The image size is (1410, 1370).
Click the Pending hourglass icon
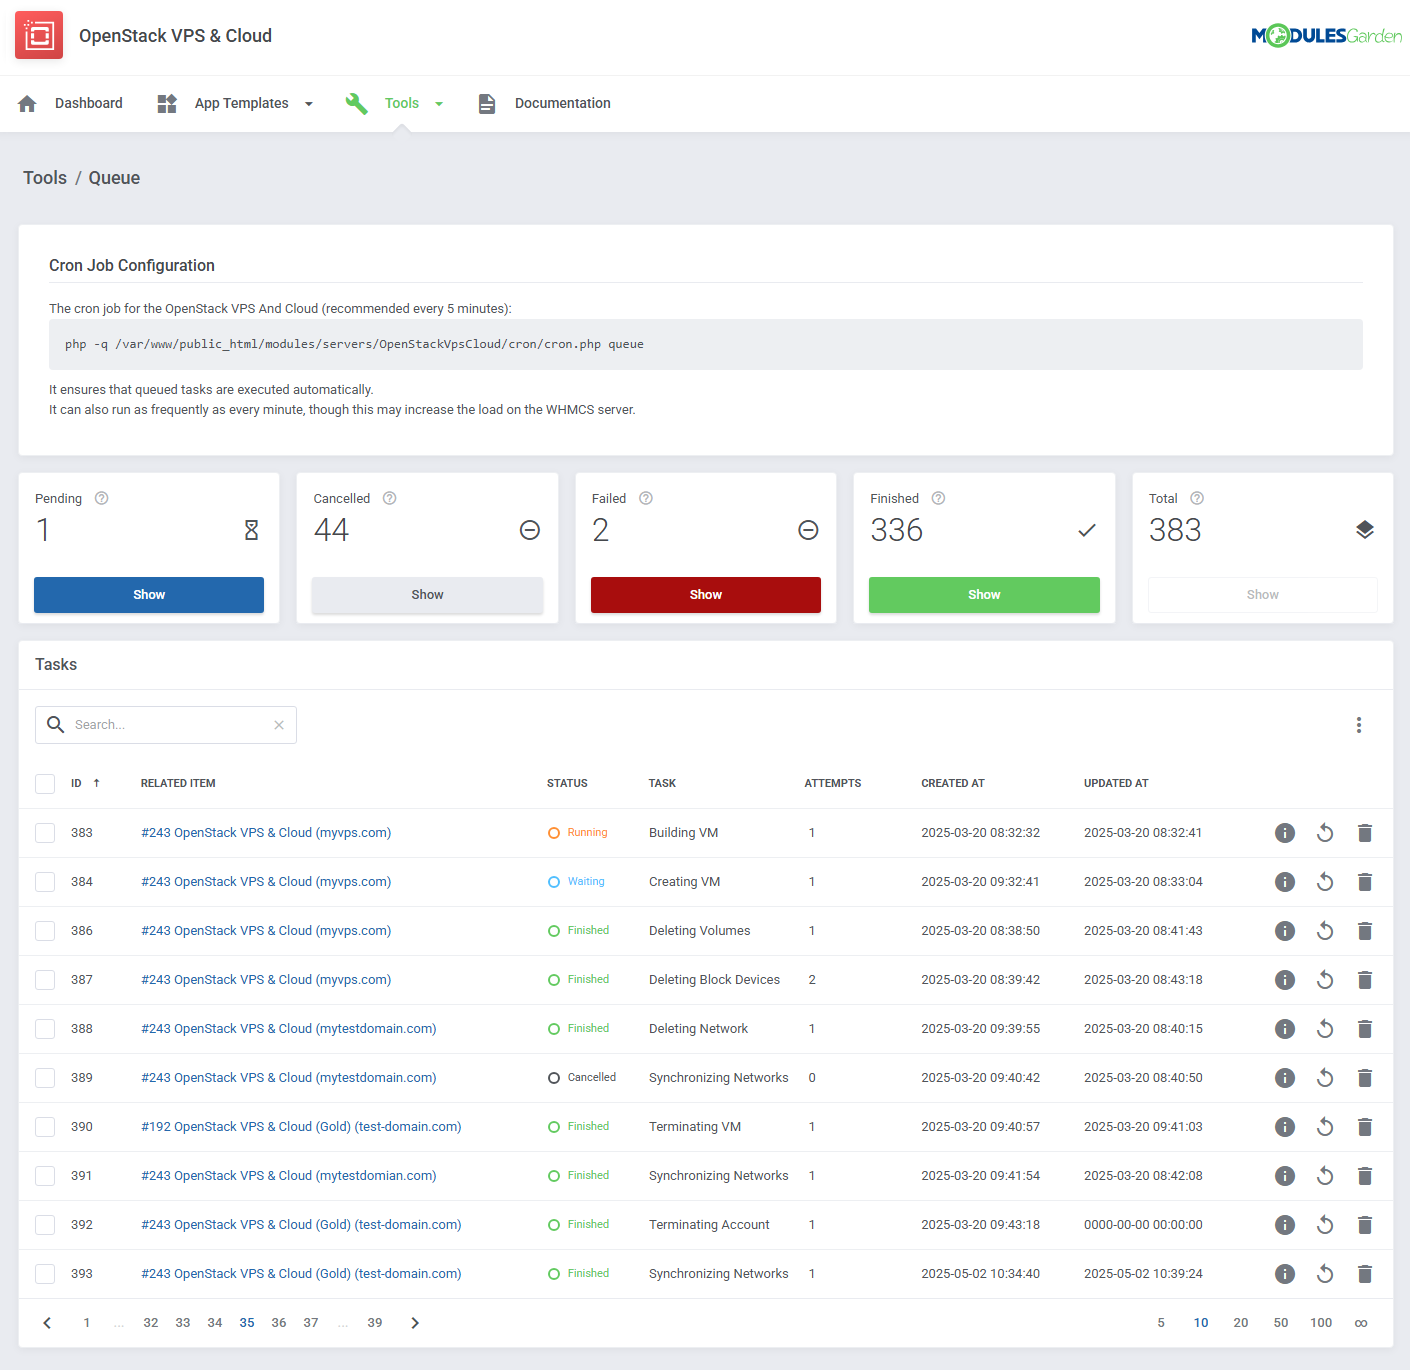click(x=250, y=529)
